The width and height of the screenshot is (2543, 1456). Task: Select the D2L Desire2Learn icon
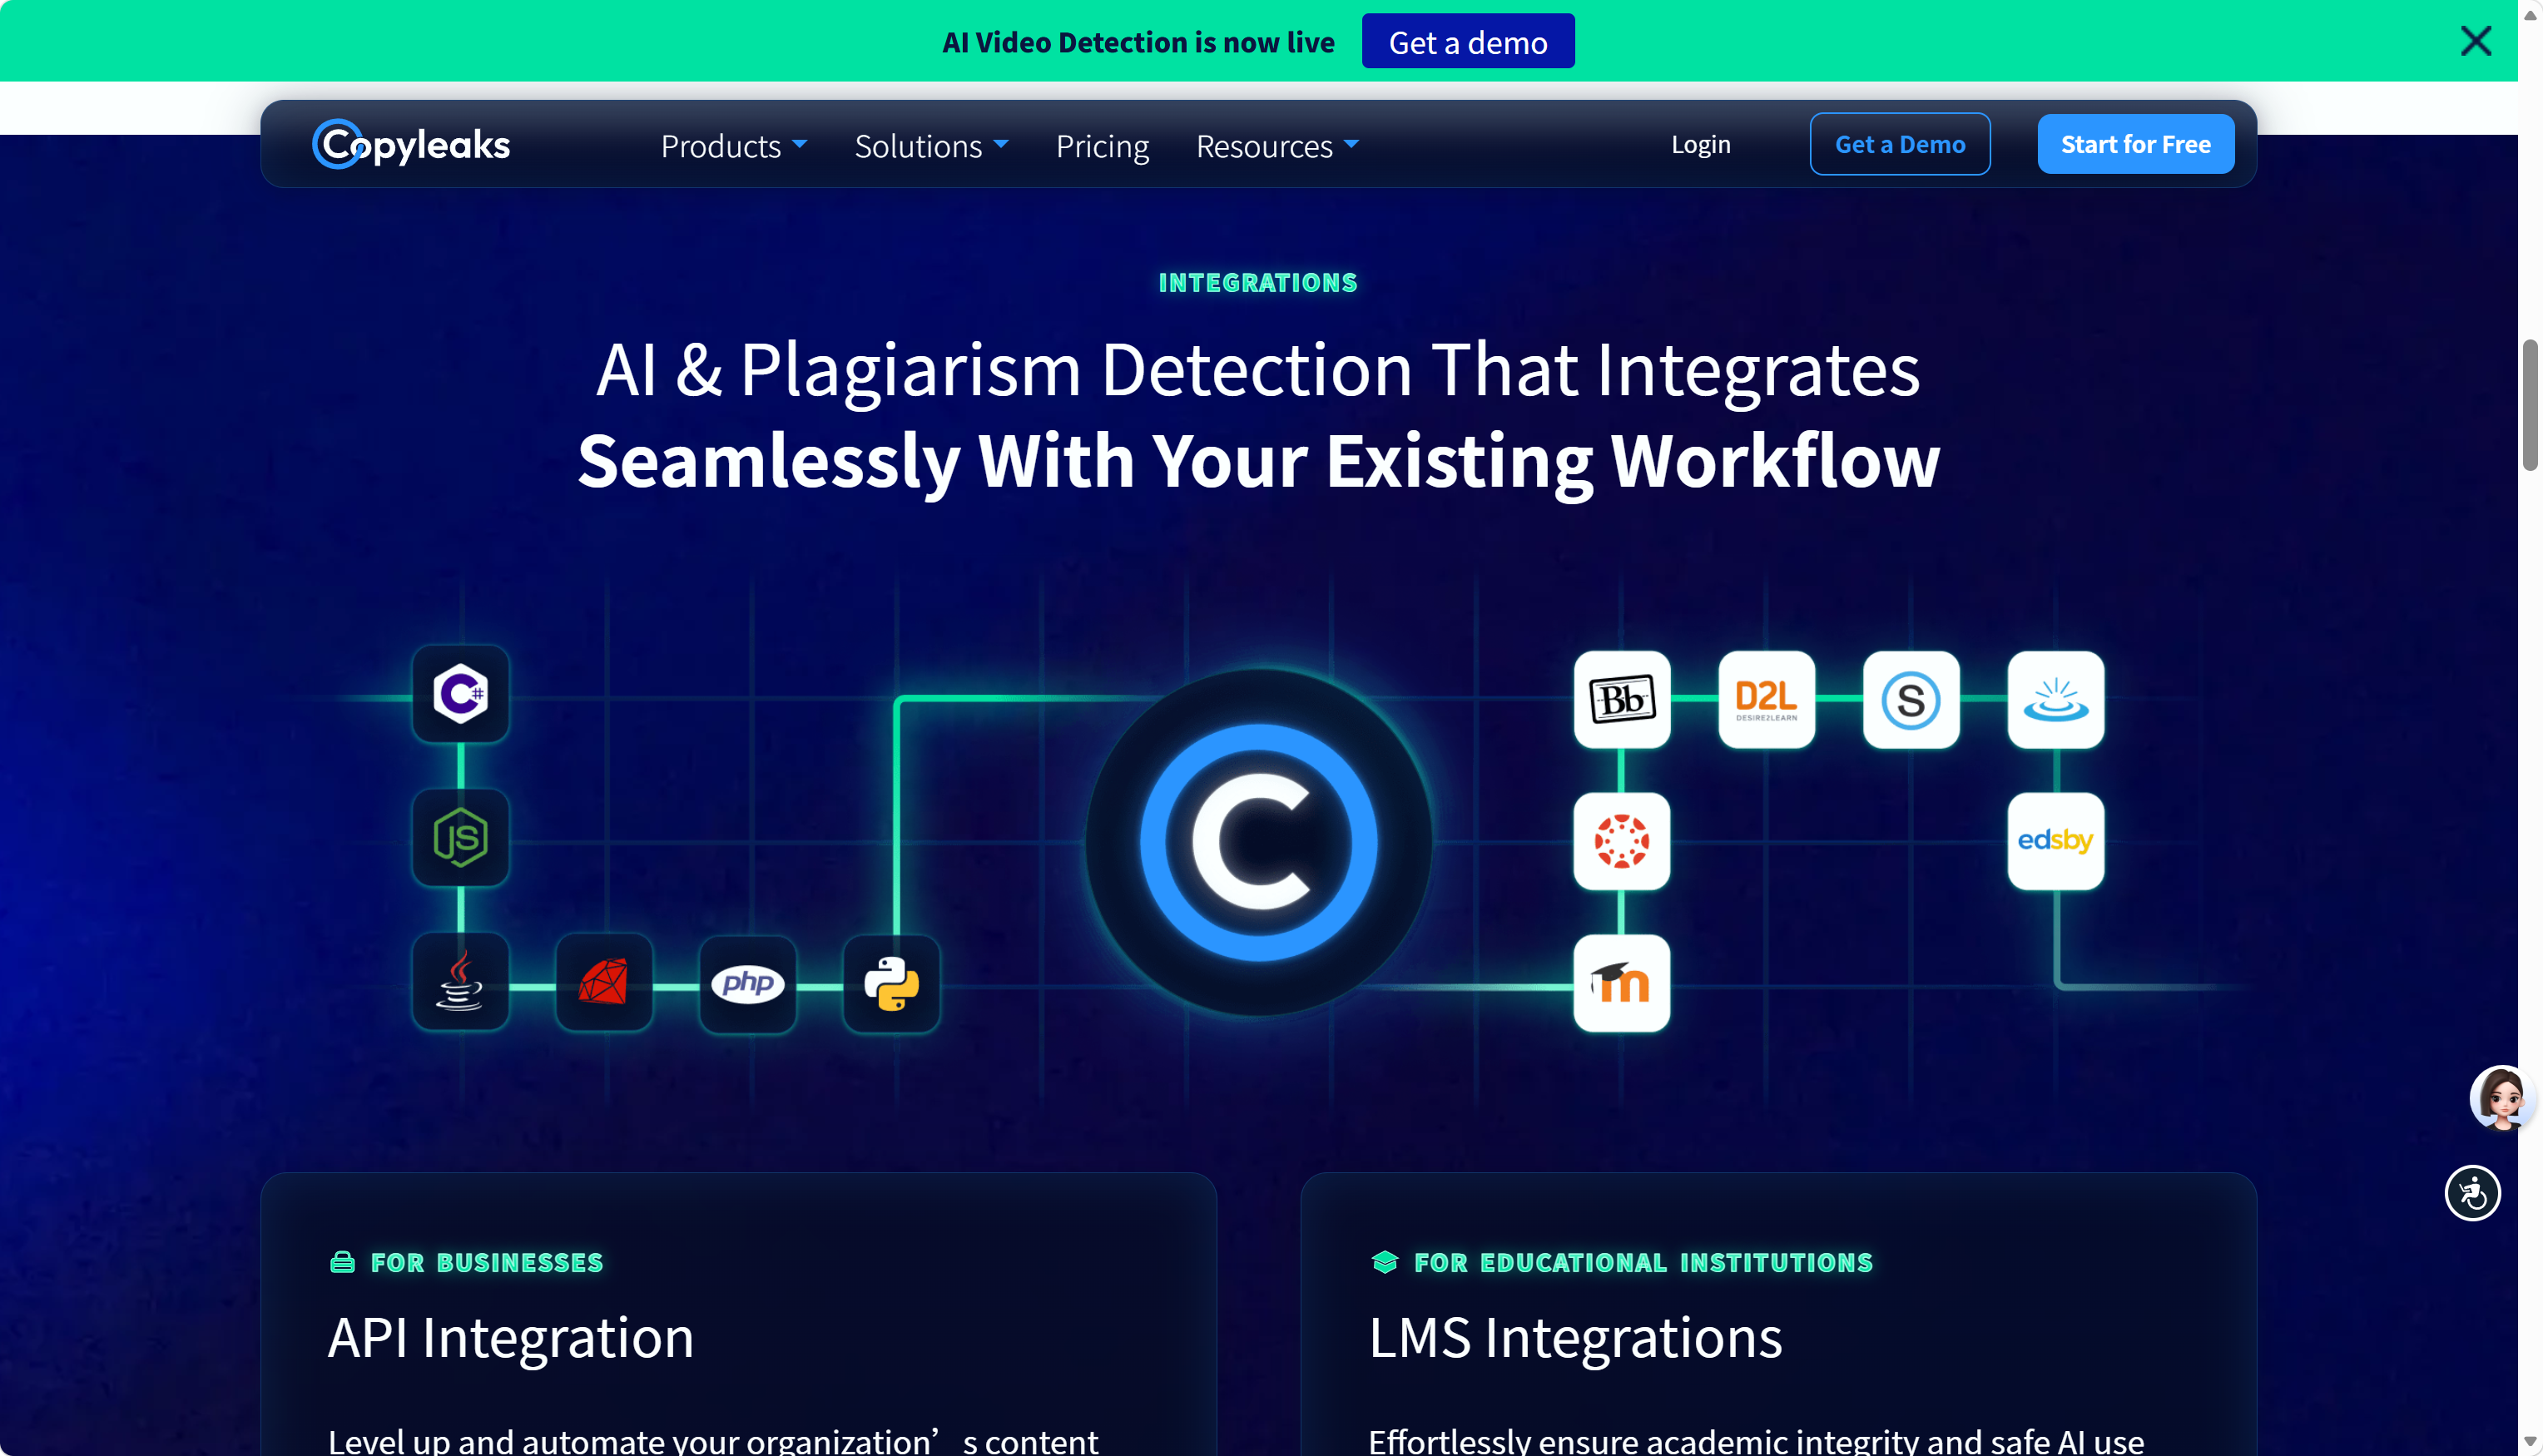(1767, 699)
